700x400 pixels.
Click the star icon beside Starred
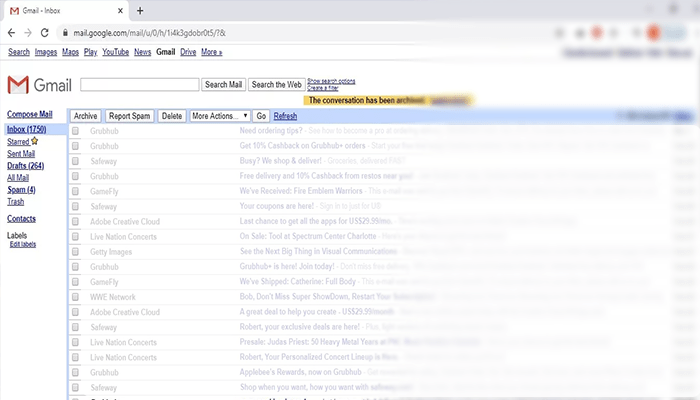34,142
